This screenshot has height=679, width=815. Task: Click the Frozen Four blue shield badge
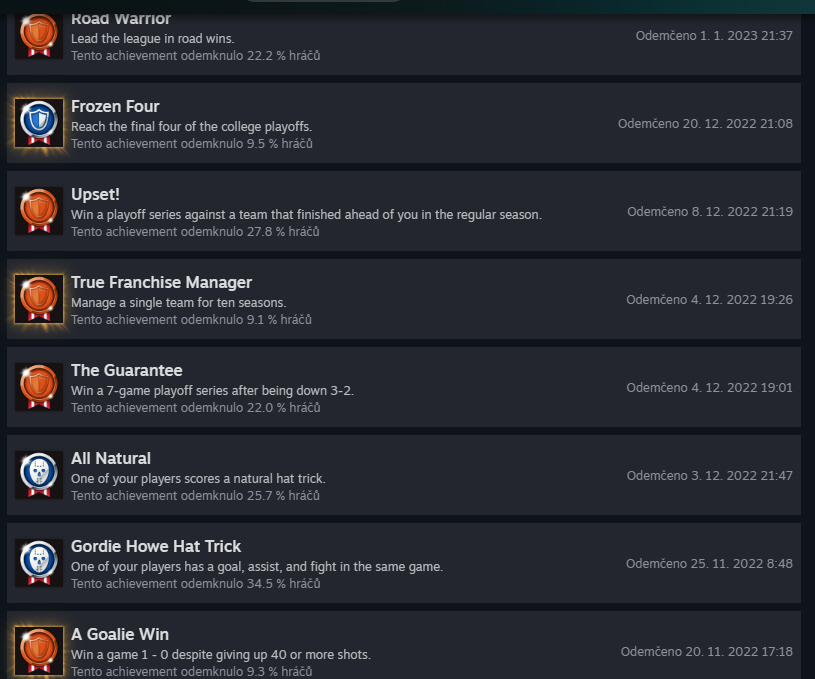[x=39, y=123]
